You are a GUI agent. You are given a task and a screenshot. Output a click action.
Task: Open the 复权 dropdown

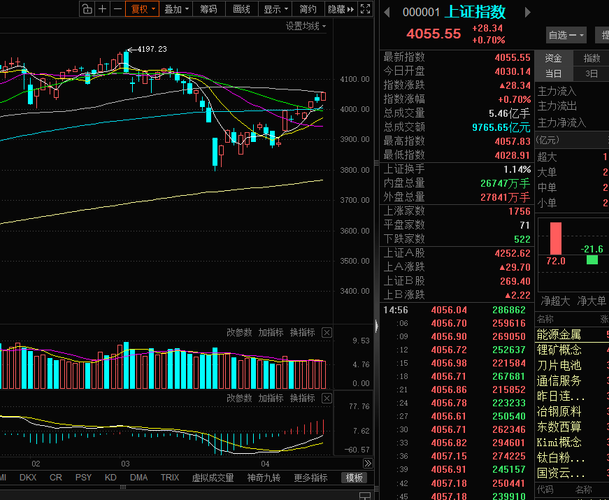143,9
